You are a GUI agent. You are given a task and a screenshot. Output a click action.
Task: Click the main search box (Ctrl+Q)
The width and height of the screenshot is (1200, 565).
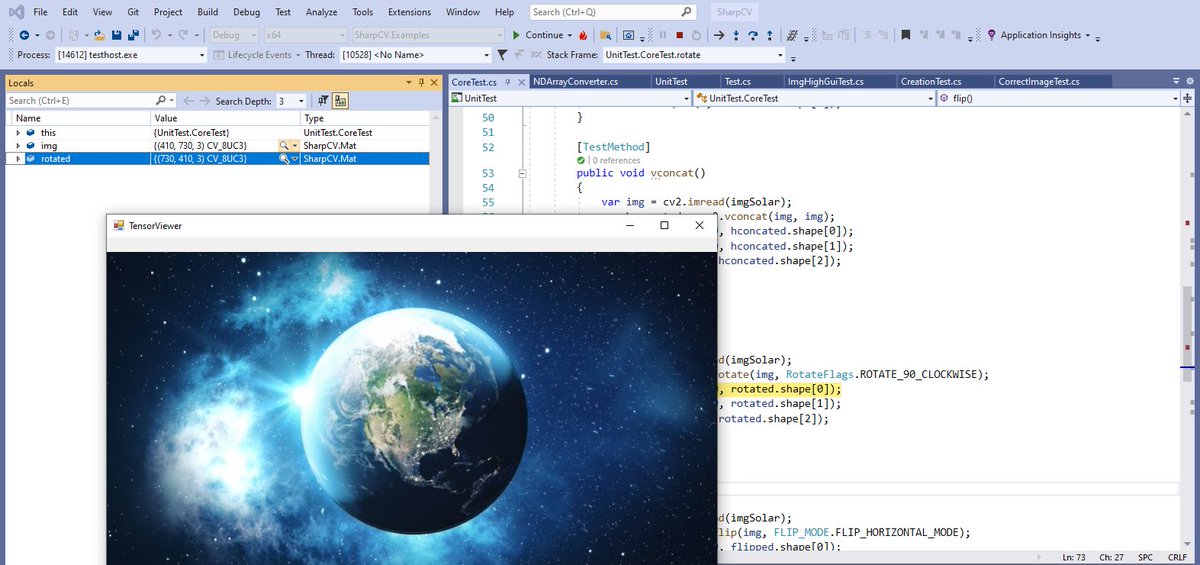click(612, 12)
